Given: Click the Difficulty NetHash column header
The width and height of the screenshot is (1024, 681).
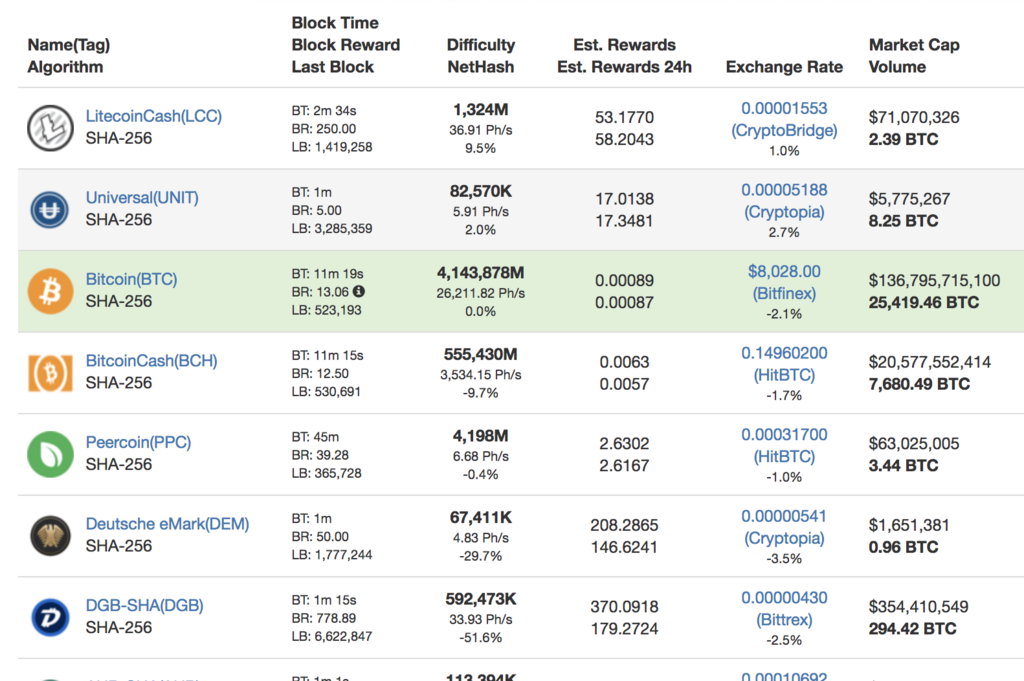Looking at the screenshot, I should [481, 56].
